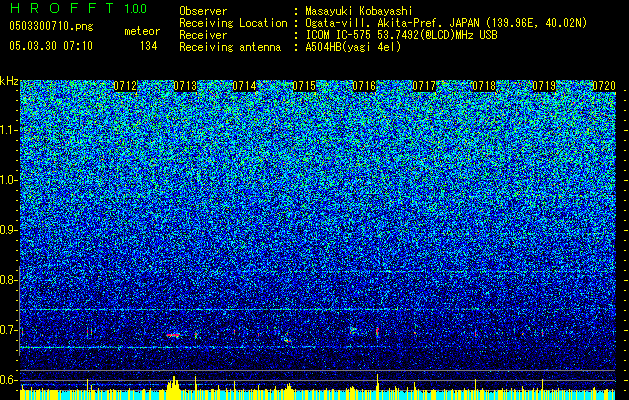Click the 0.6 frequency axis label
The width and height of the screenshot is (629, 400).
(x=8, y=380)
